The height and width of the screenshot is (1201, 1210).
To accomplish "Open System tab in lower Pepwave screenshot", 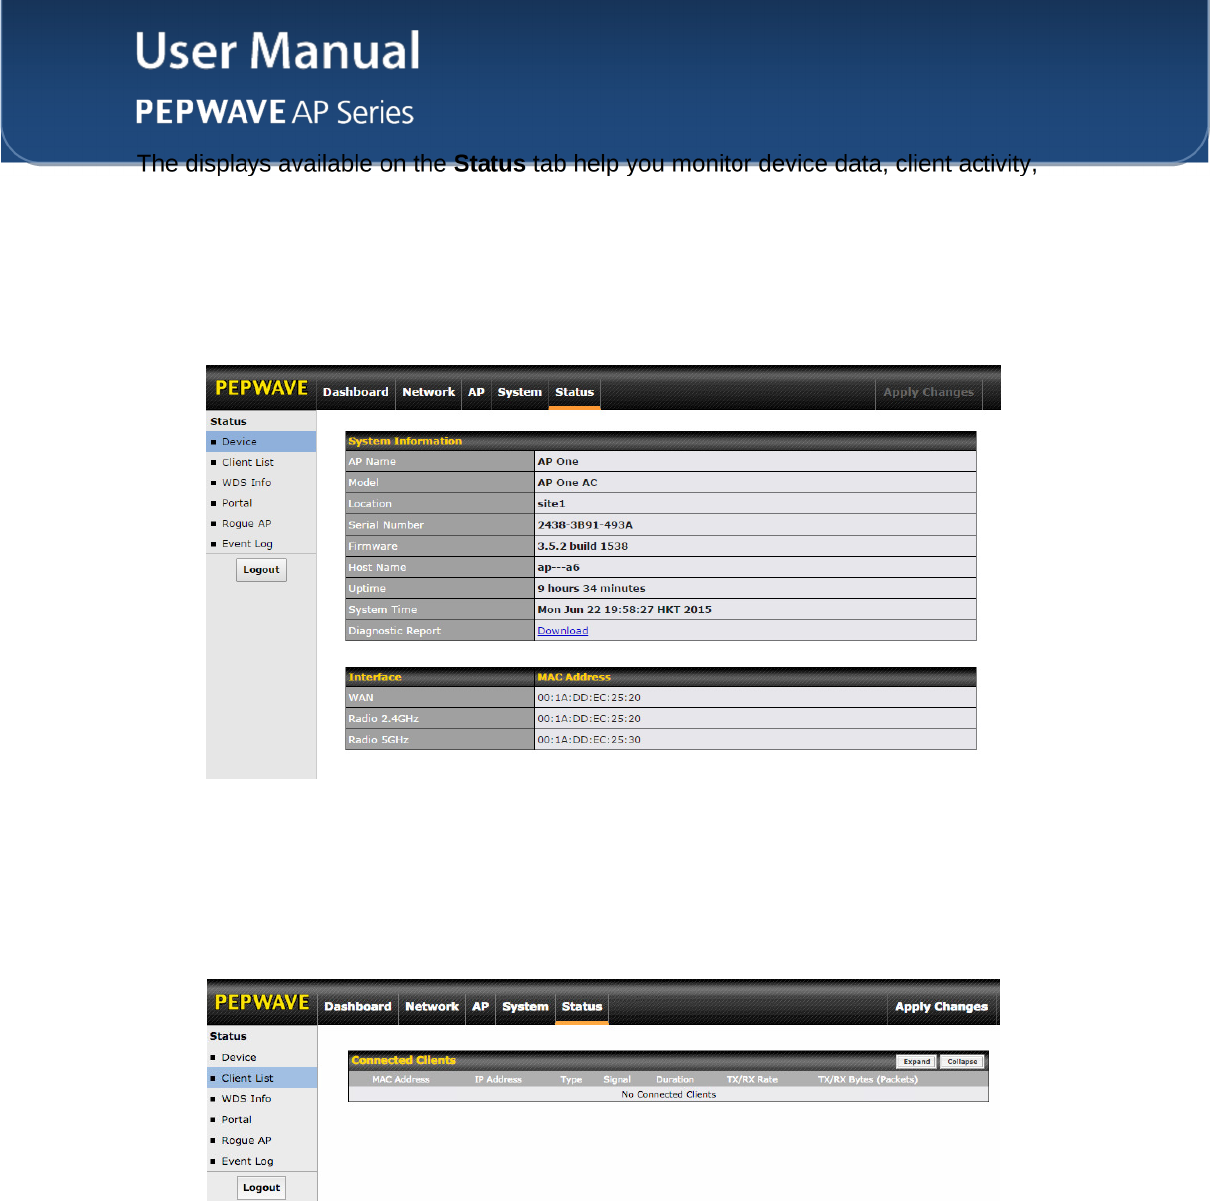I will click(x=525, y=1007).
